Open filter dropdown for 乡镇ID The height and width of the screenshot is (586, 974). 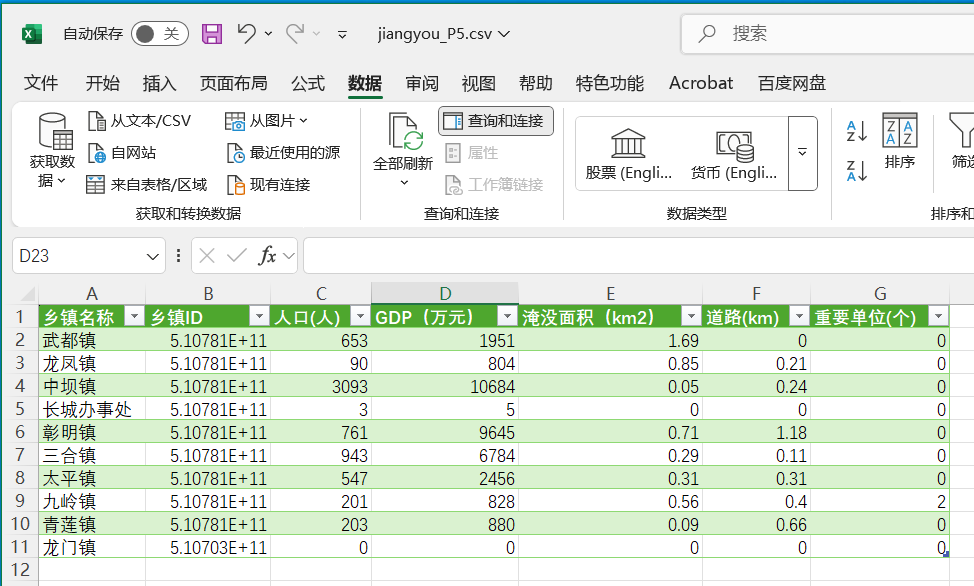point(259,316)
